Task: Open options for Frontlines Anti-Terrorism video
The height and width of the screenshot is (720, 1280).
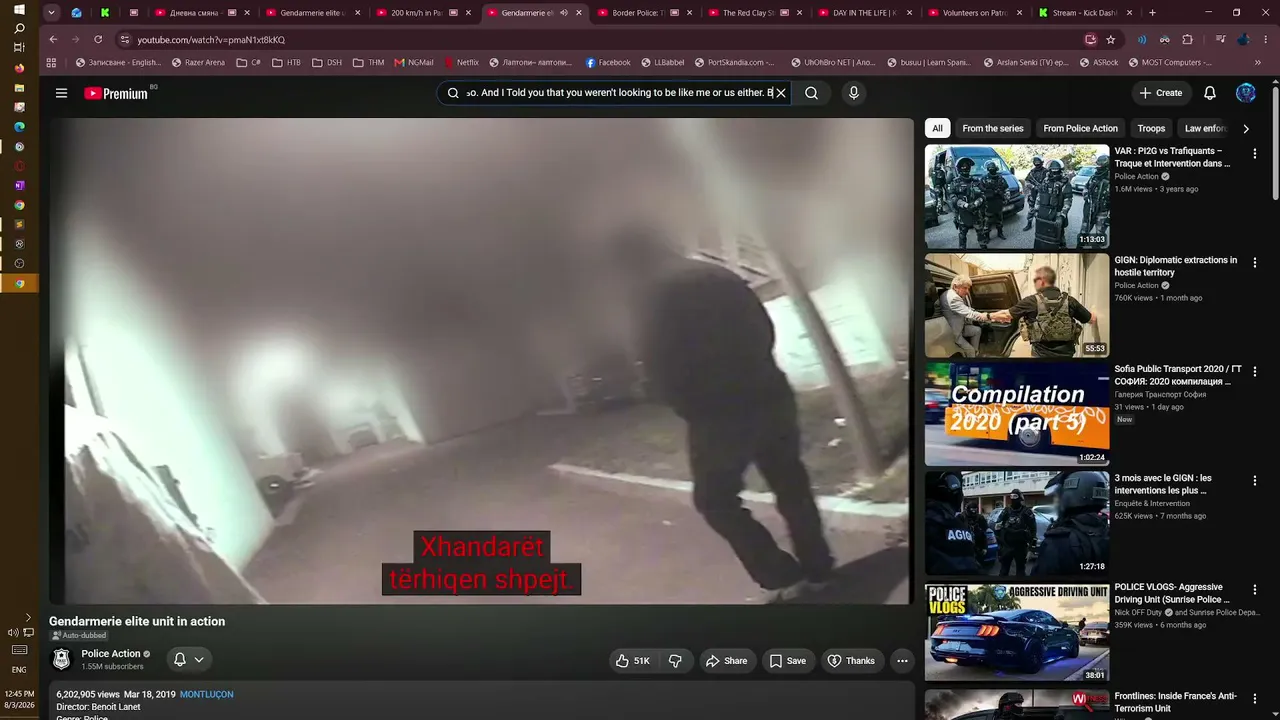Action: pyautogui.click(x=1255, y=699)
